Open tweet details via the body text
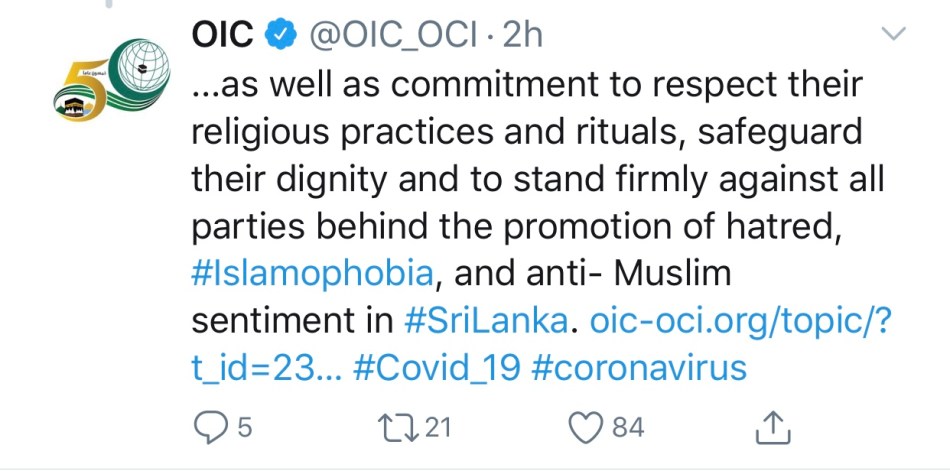This screenshot has width=950, height=471. 520,180
